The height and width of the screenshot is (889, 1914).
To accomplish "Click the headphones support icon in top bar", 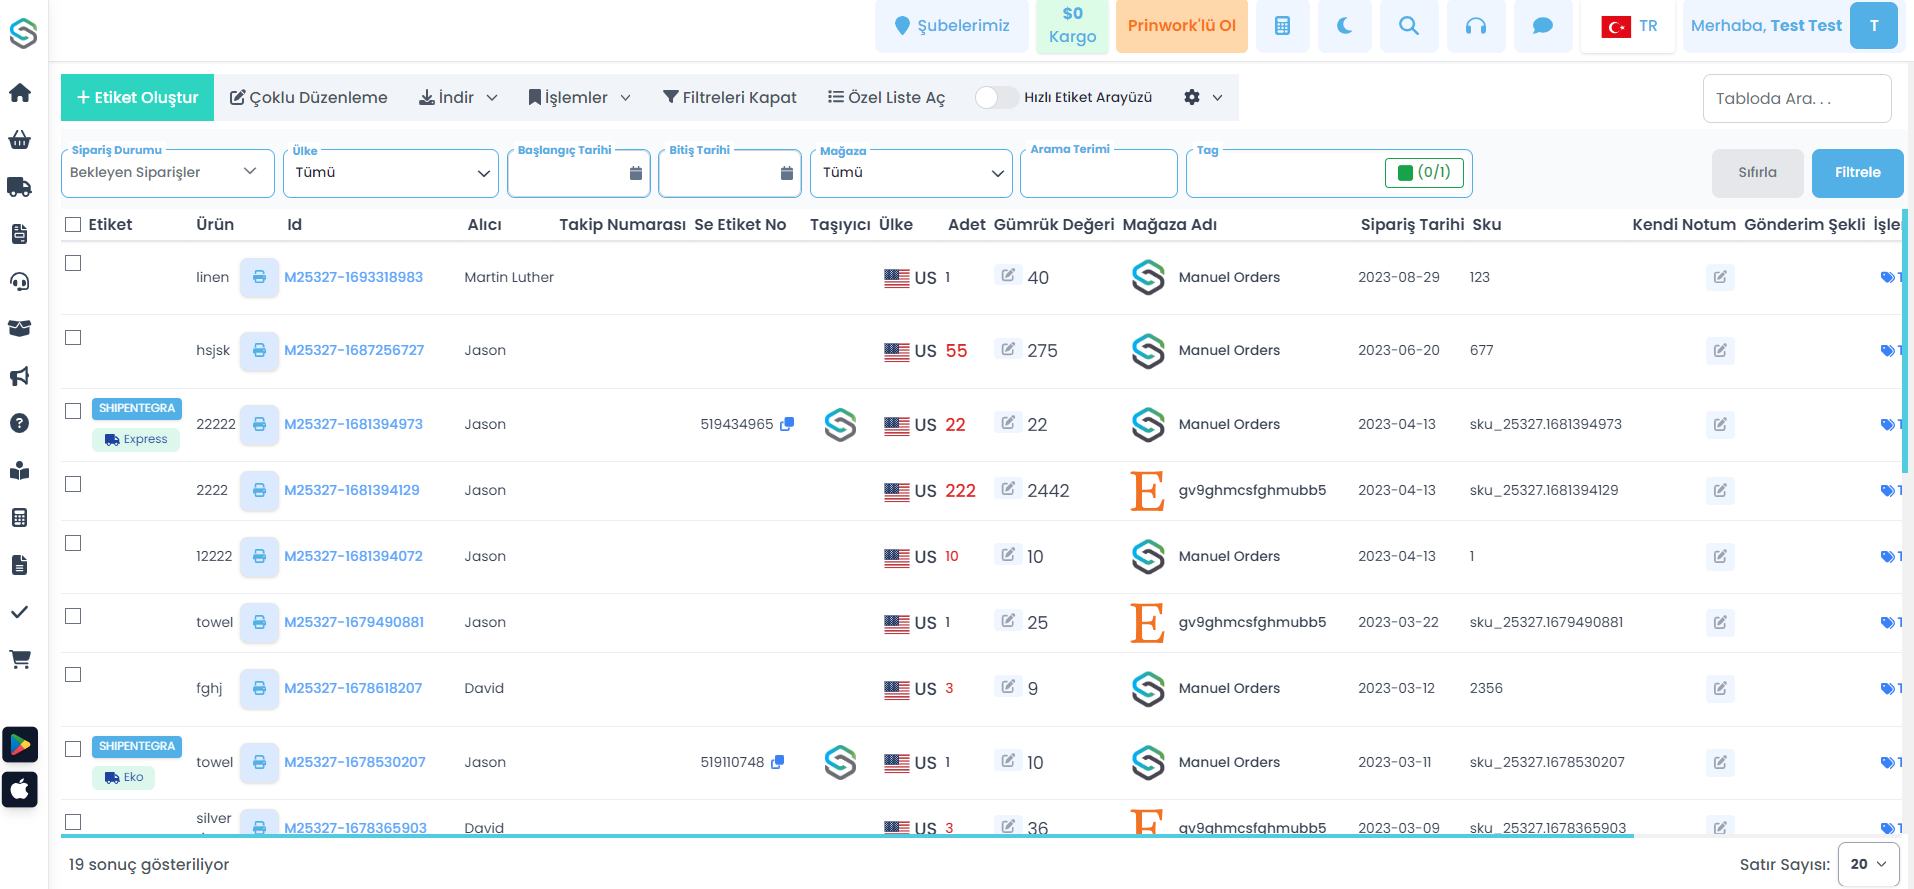I will pyautogui.click(x=1476, y=26).
